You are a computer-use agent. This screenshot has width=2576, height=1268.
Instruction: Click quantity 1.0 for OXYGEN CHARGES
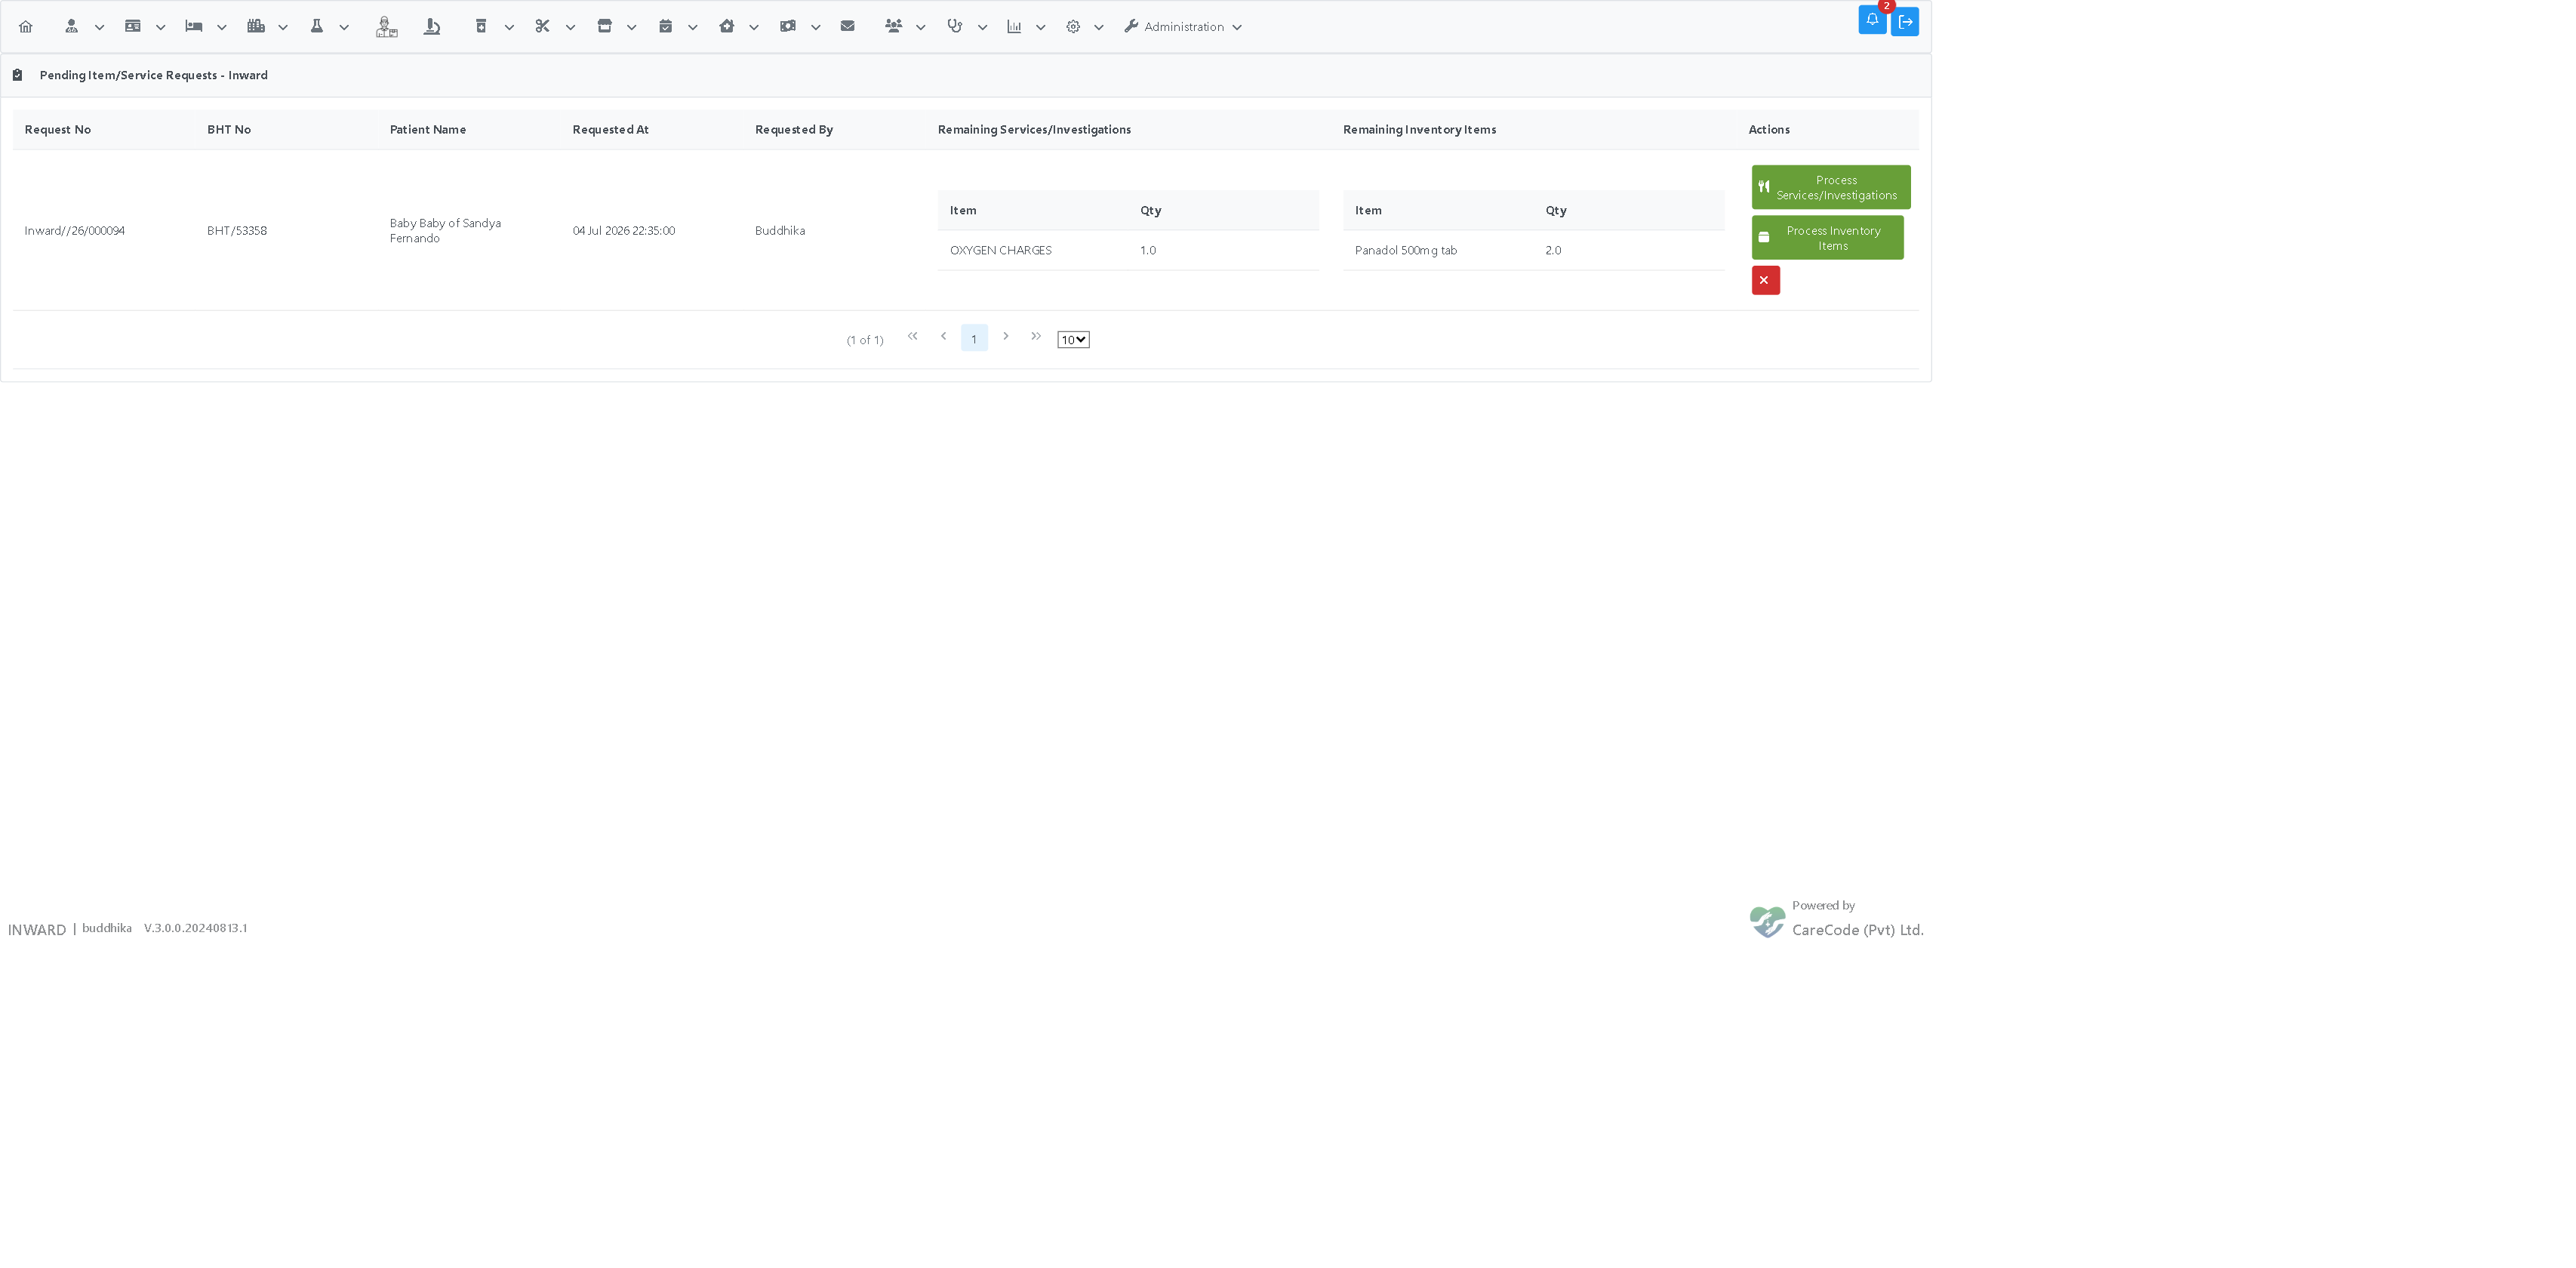coord(1148,251)
